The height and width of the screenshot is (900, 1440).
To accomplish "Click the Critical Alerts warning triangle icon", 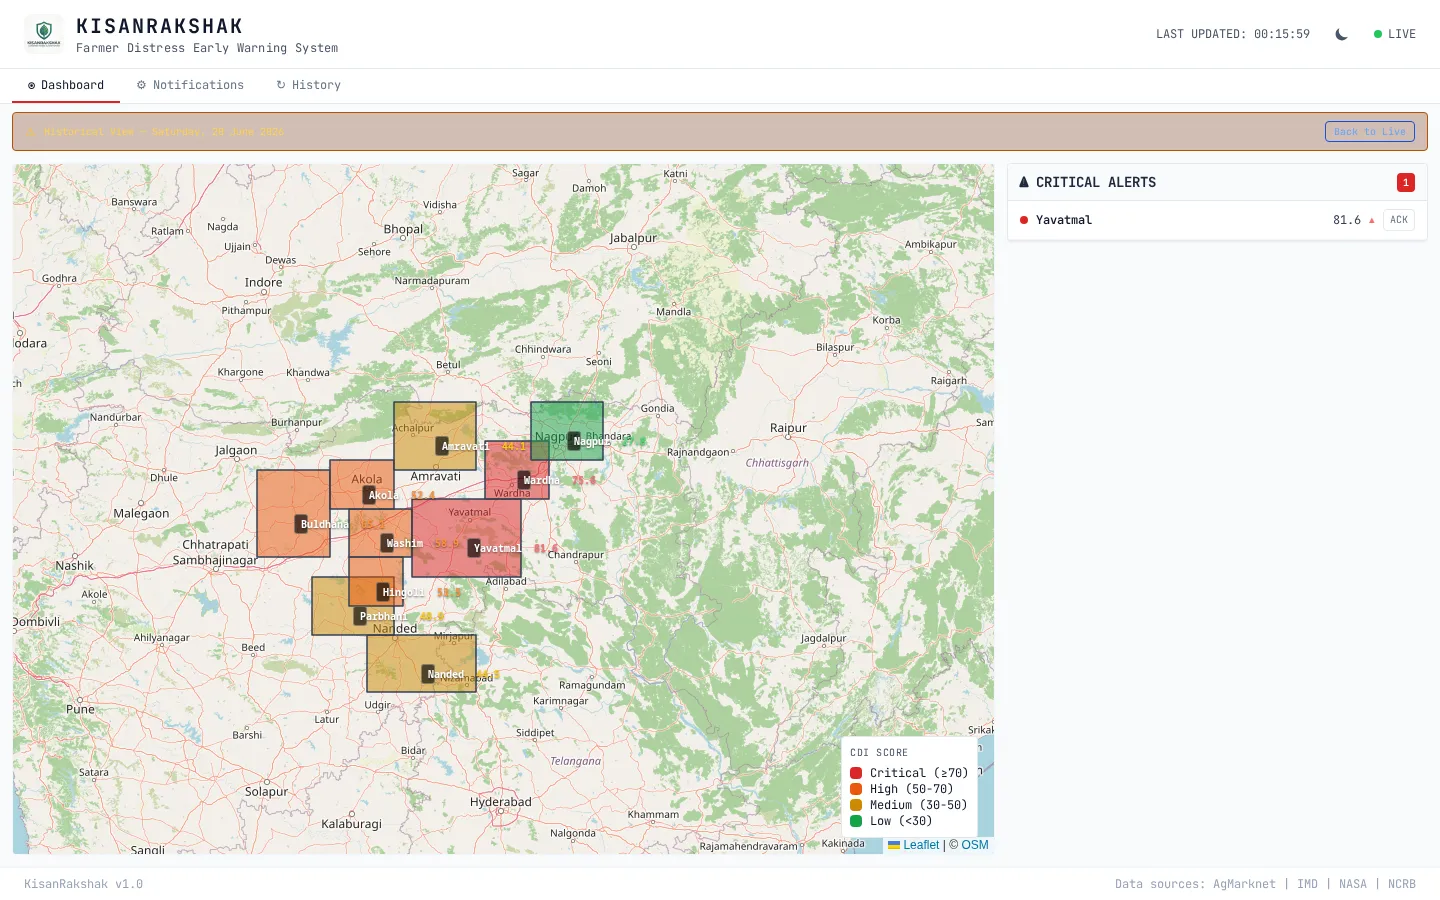I will 1024,182.
